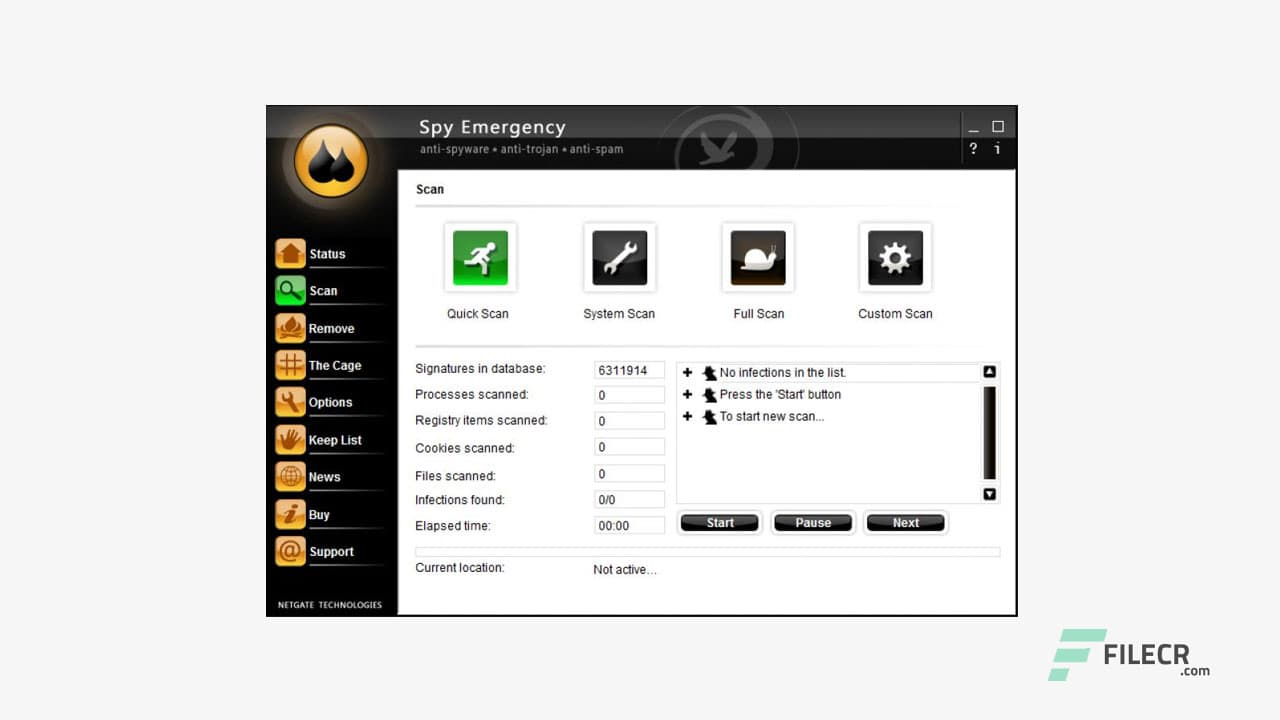Open Custom Scan via its gear icon
Viewport: 1280px width, 720px height.
click(894, 257)
